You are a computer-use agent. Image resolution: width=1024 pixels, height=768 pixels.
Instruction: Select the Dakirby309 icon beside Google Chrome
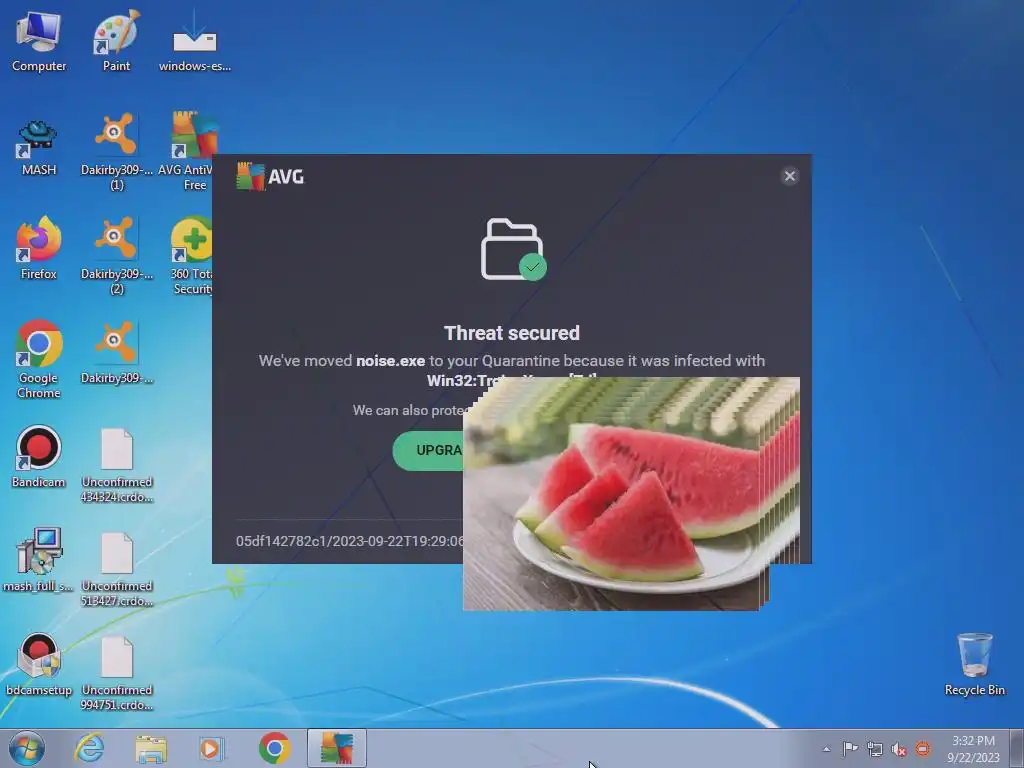[x=116, y=351]
